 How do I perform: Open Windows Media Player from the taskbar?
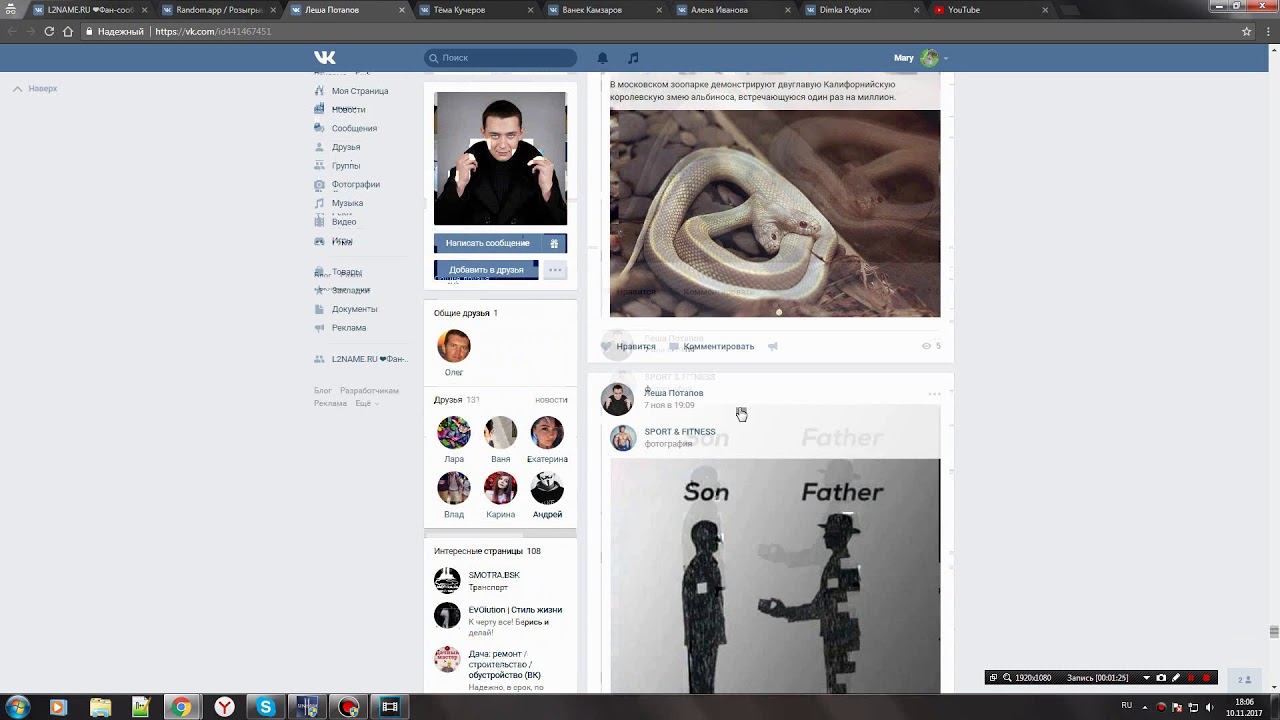point(58,707)
